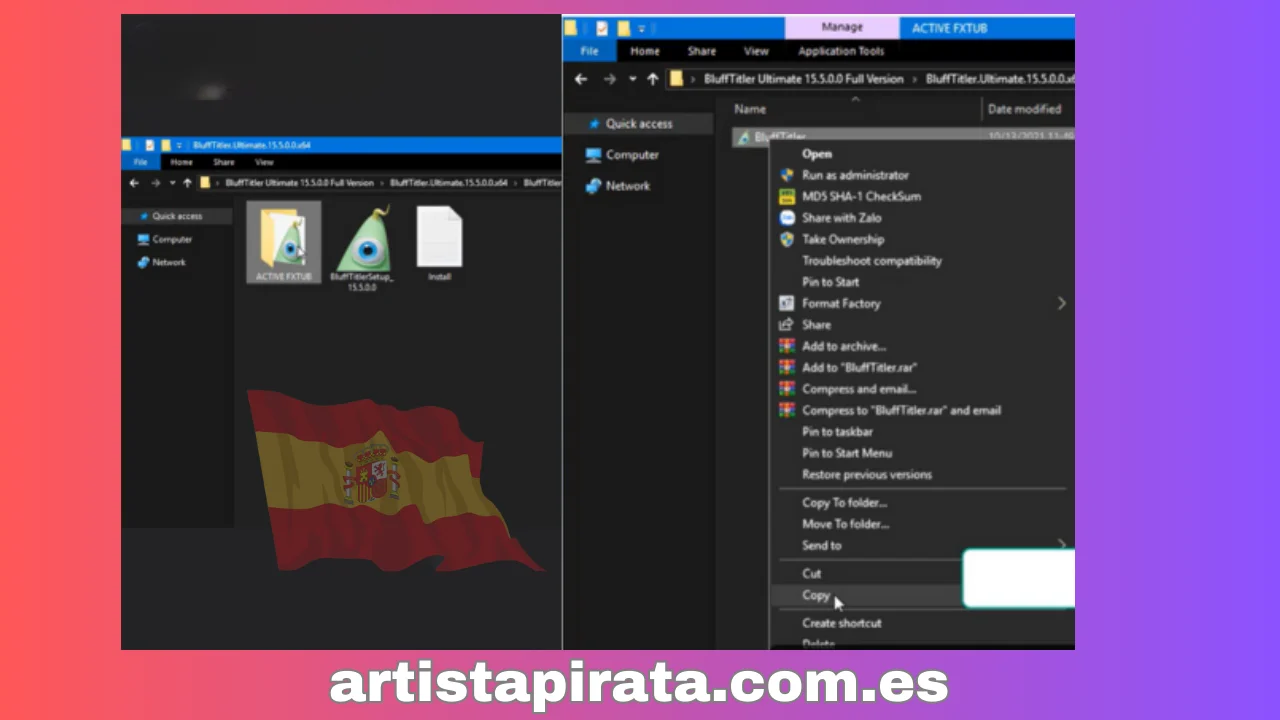Select Computer in BluffTitler.Ultimate.15.5.0.0.x64 sidebar
Screen dimensions: 1280x720
[x=172, y=239]
